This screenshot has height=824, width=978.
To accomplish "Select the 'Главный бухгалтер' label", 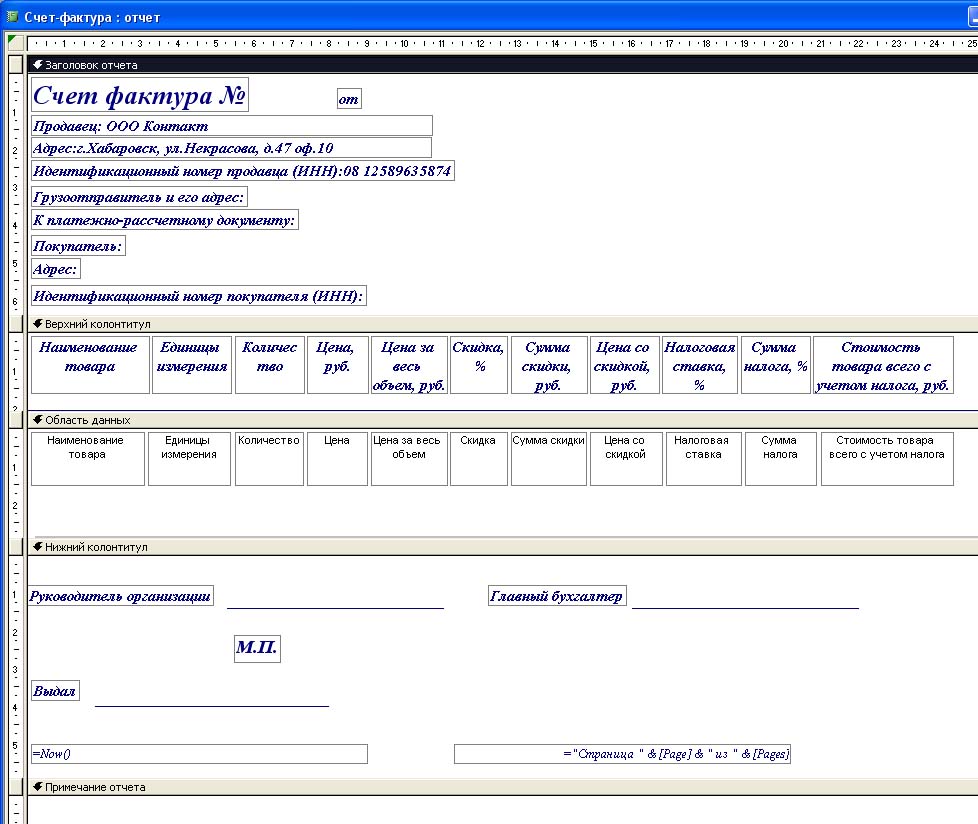I will (557, 596).
